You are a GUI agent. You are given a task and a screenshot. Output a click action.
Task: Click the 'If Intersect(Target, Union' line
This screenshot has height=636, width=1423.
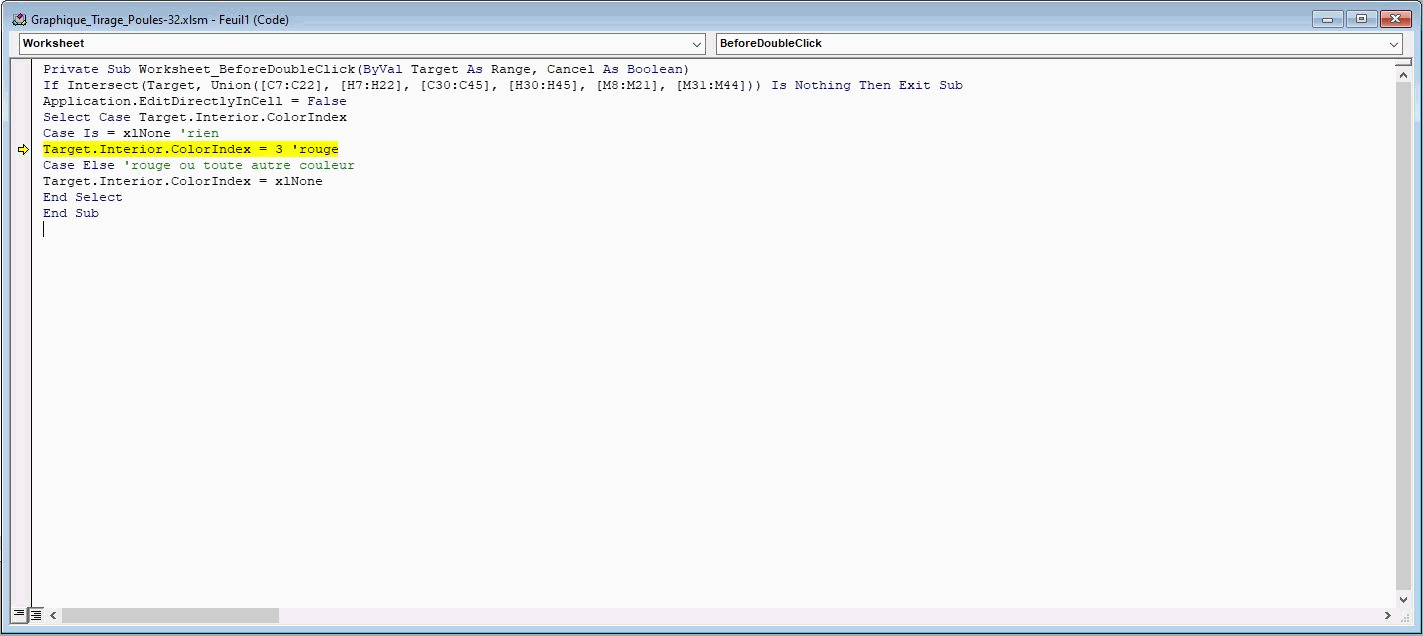pos(503,85)
